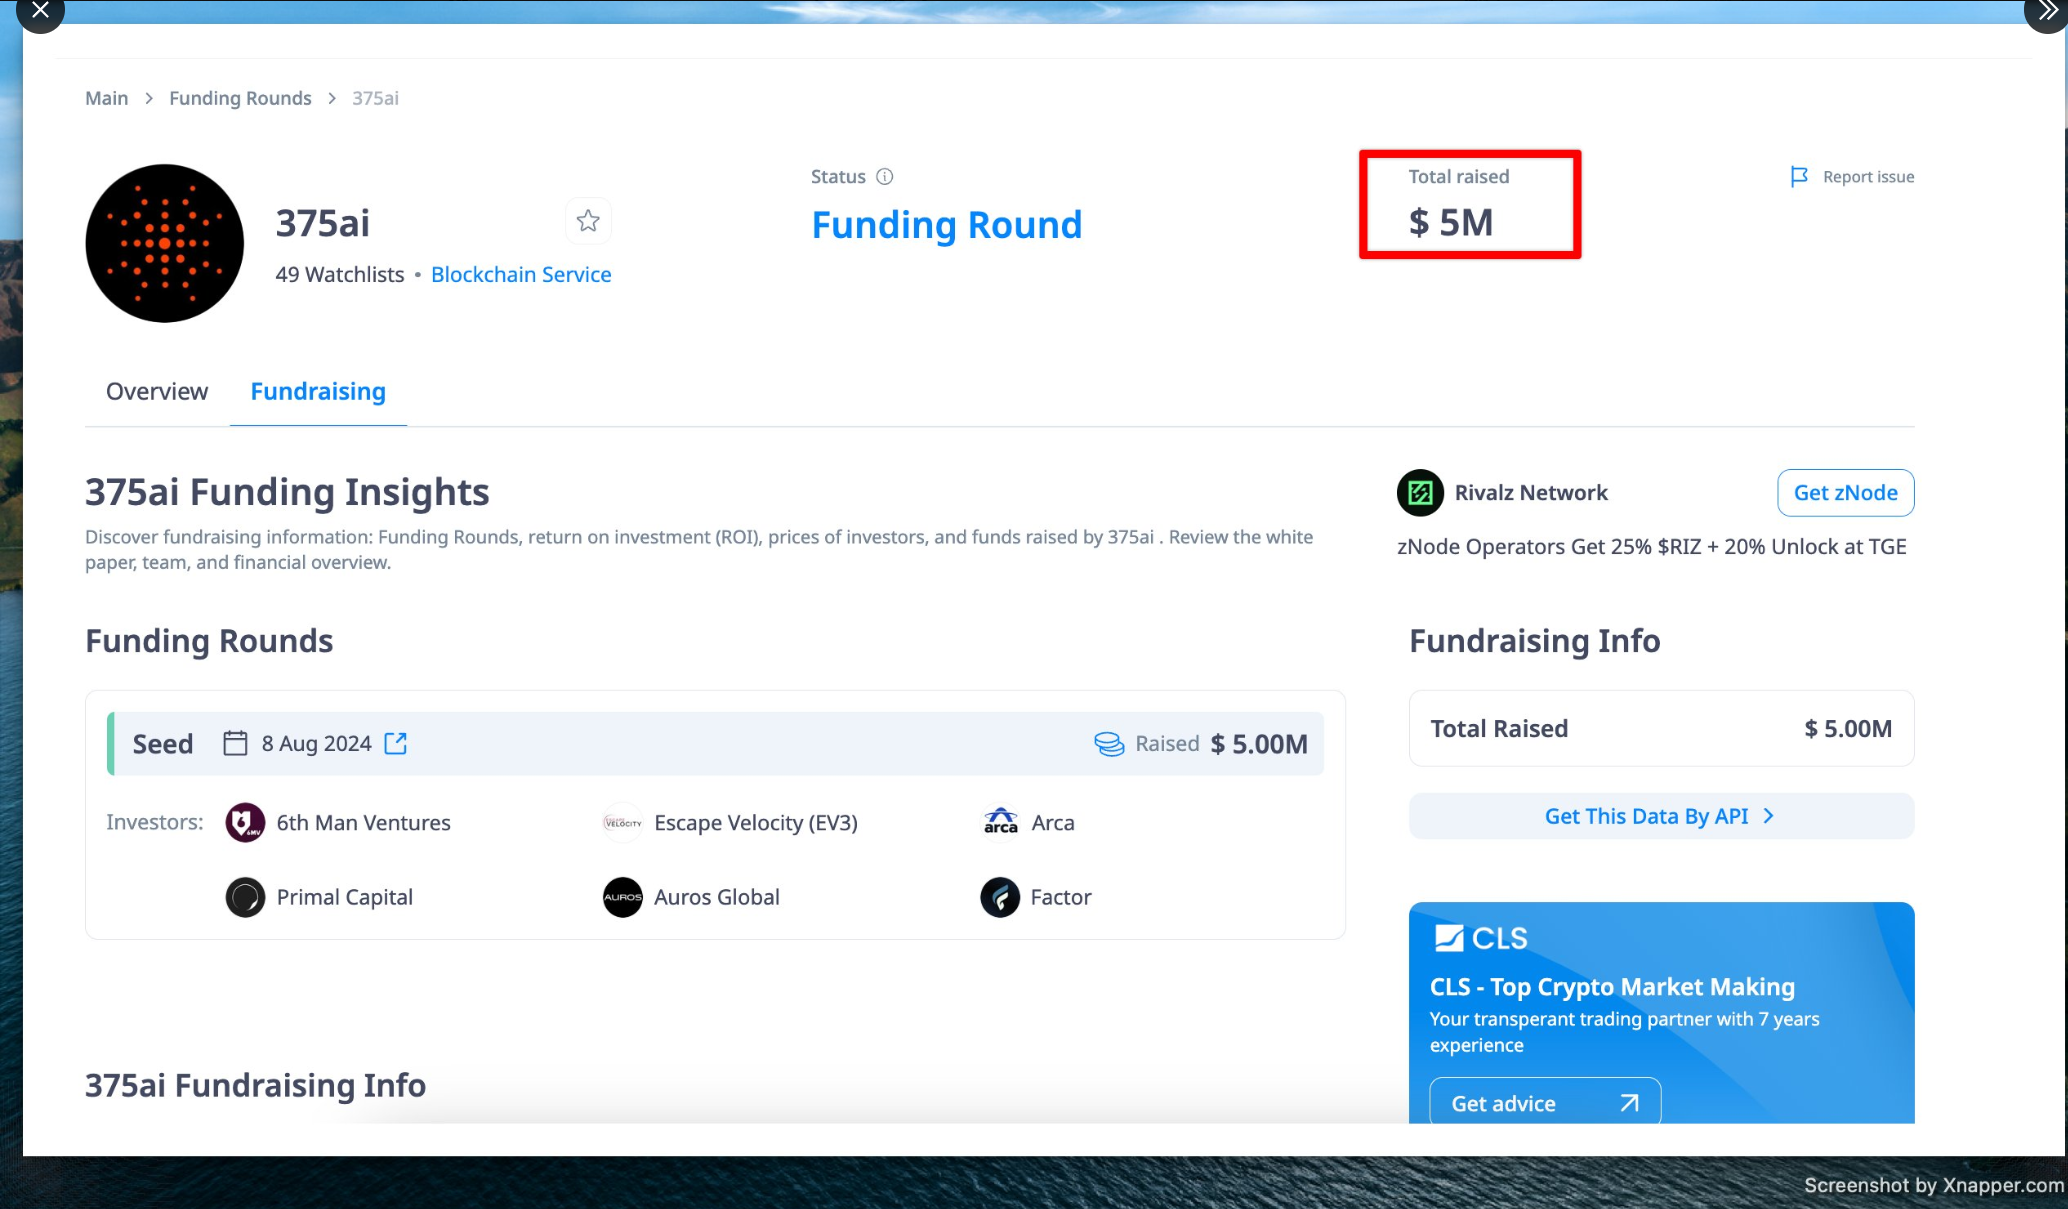Open the Main breadcrumb link
Screen dimensions: 2068x1209
tap(107, 98)
